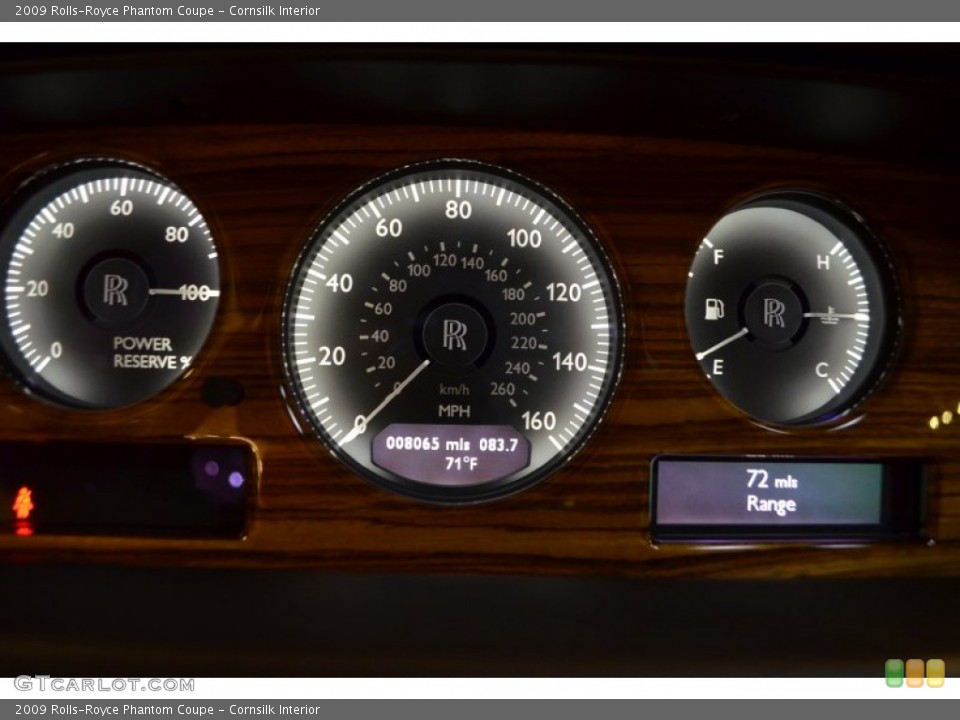Image resolution: width=960 pixels, height=720 pixels.
Task: Click the "80" mark at top of speedometer
Action: pos(458,210)
